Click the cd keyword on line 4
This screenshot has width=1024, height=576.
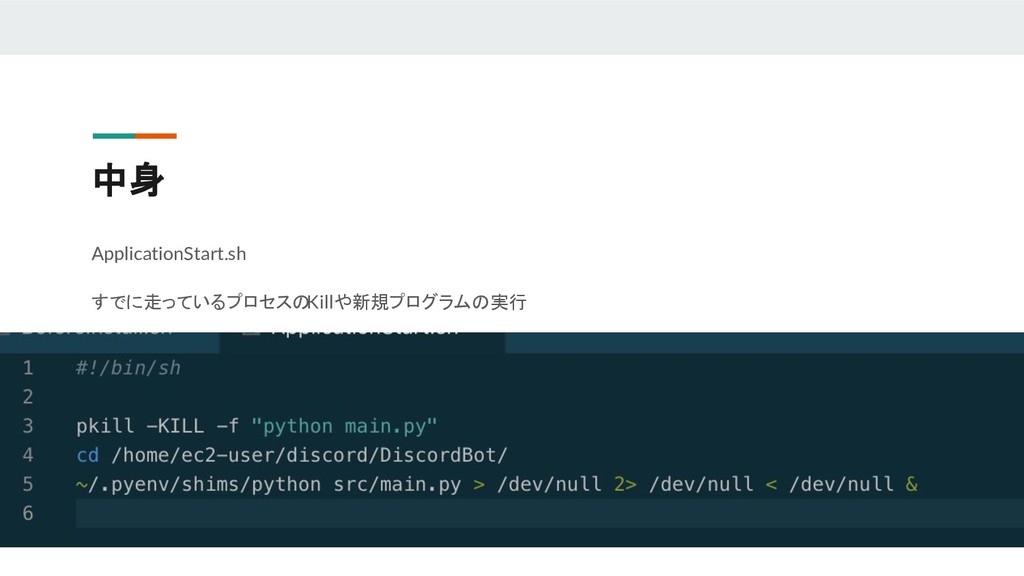click(88, 455)
